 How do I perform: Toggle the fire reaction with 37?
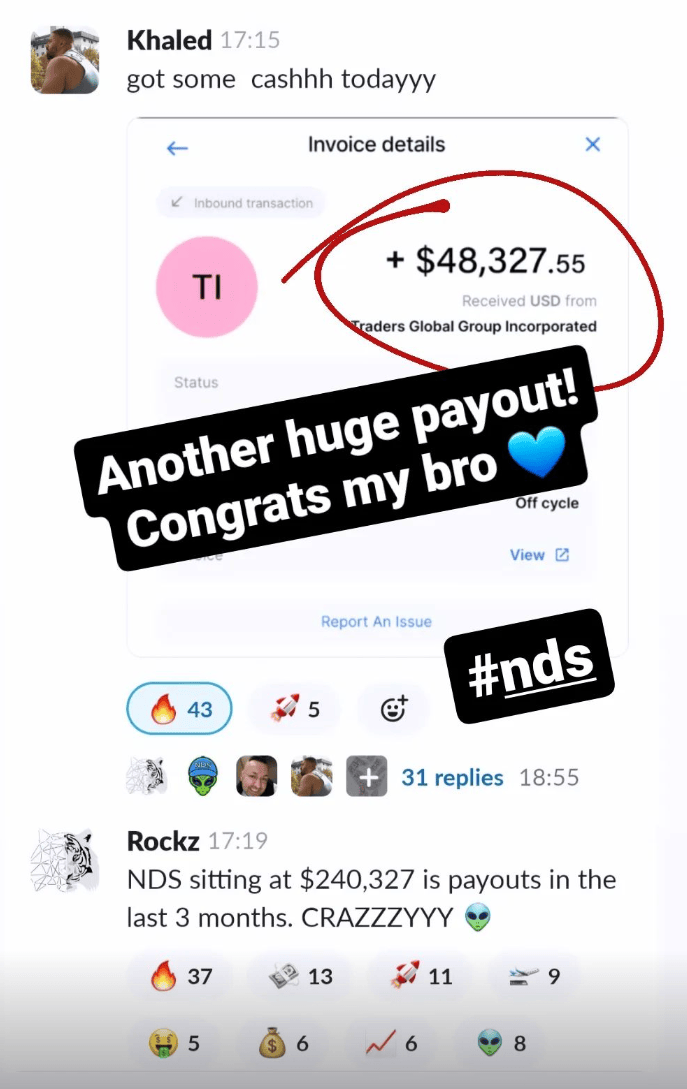click(181, 976)
